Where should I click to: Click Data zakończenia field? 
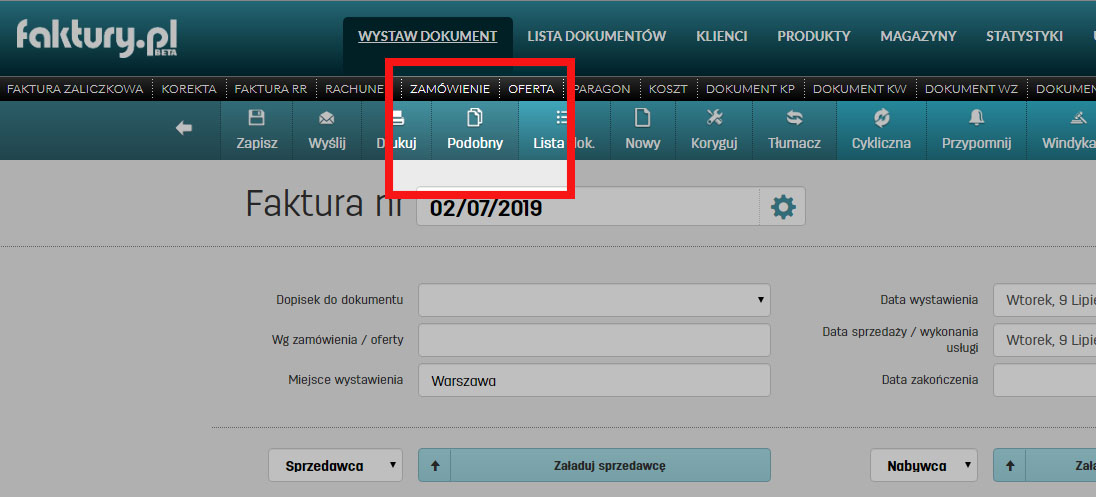(x=1044, y=380)
